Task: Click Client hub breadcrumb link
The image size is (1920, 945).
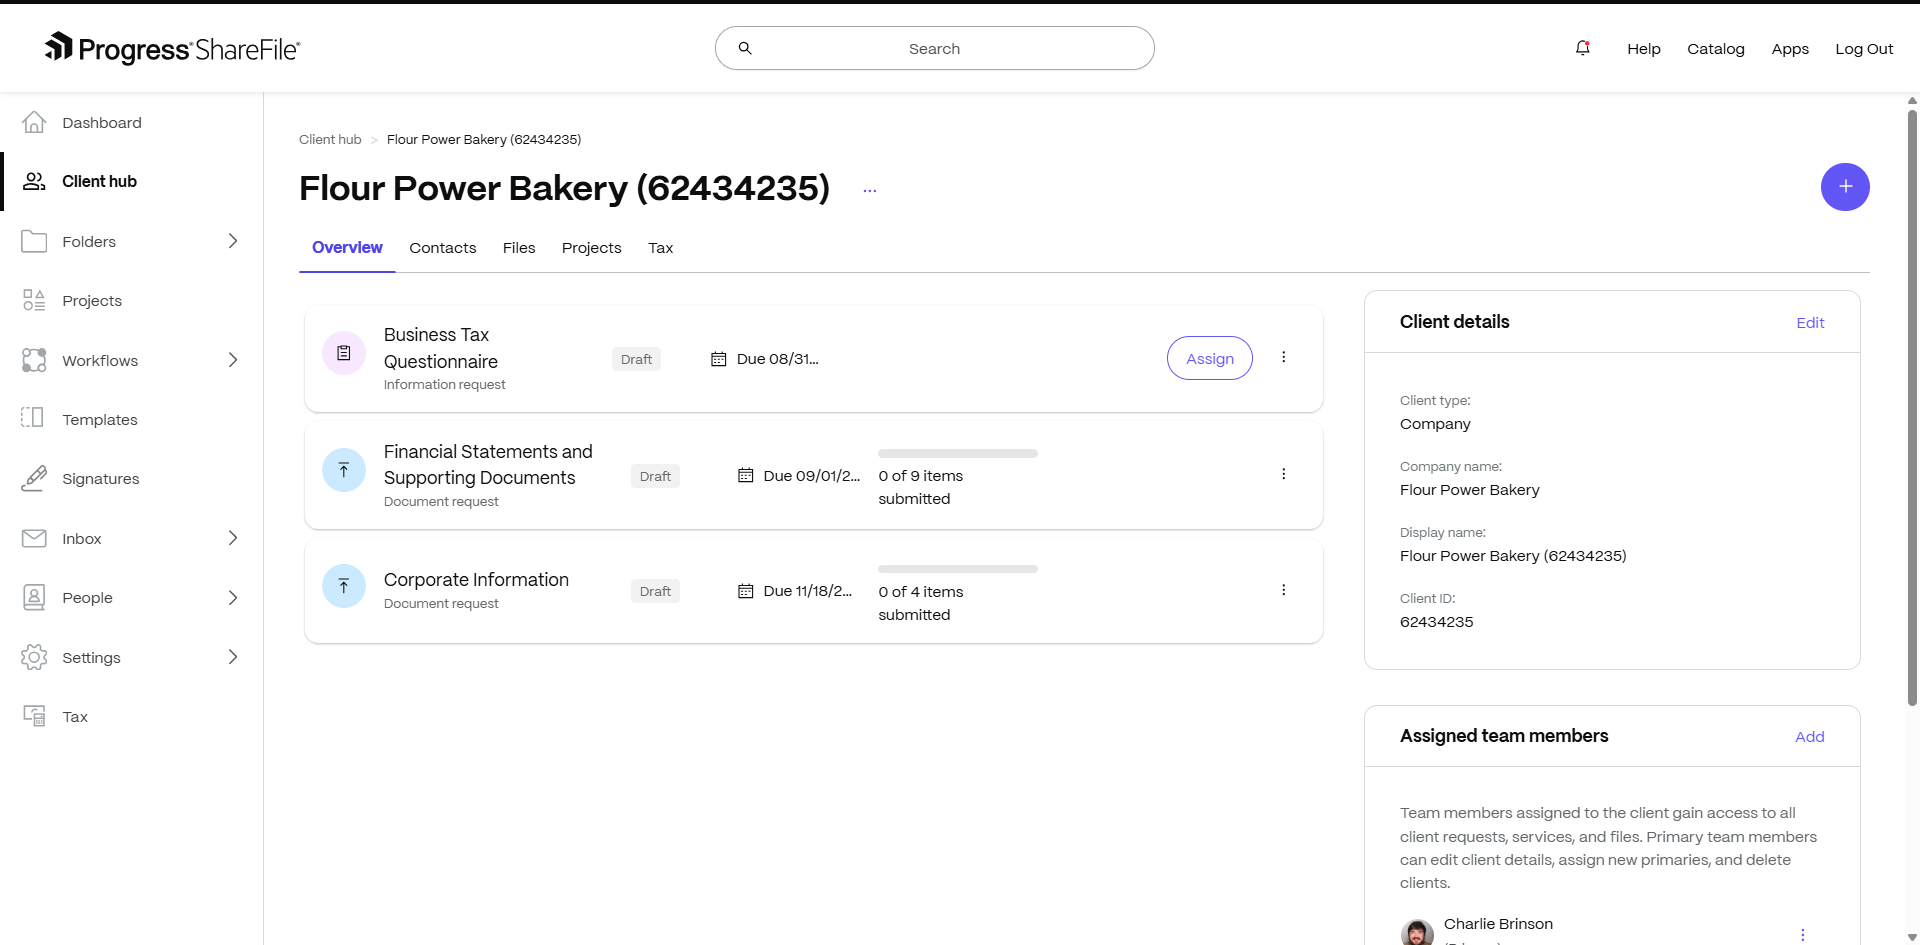Action: [330, 140]
